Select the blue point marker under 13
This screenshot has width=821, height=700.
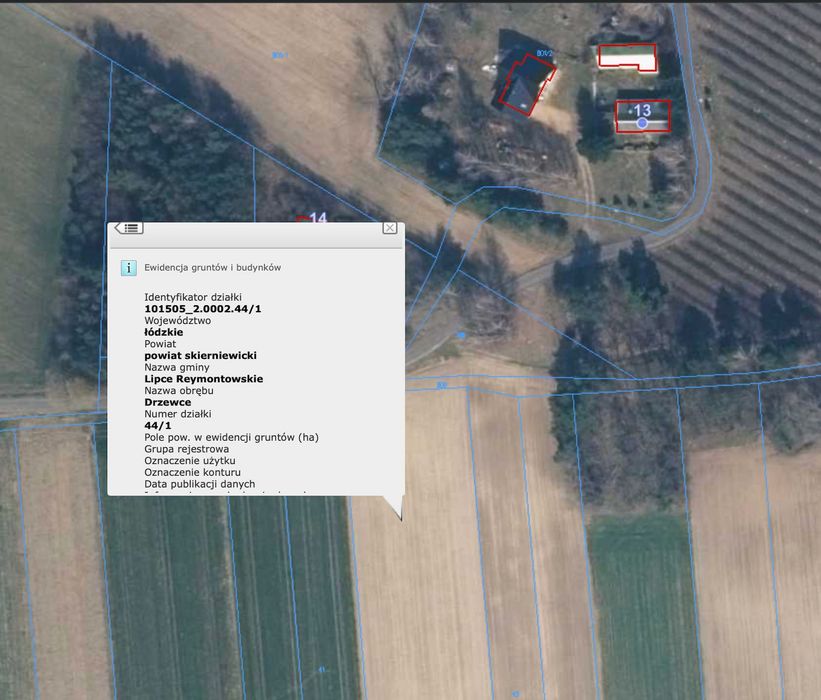click(x=642, y=123)
